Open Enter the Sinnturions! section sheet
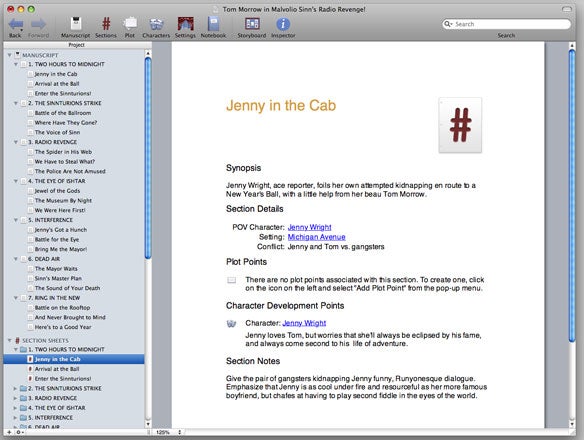This screenshot has height=440, width=584. pyautogui.click(x=63, y=379)
